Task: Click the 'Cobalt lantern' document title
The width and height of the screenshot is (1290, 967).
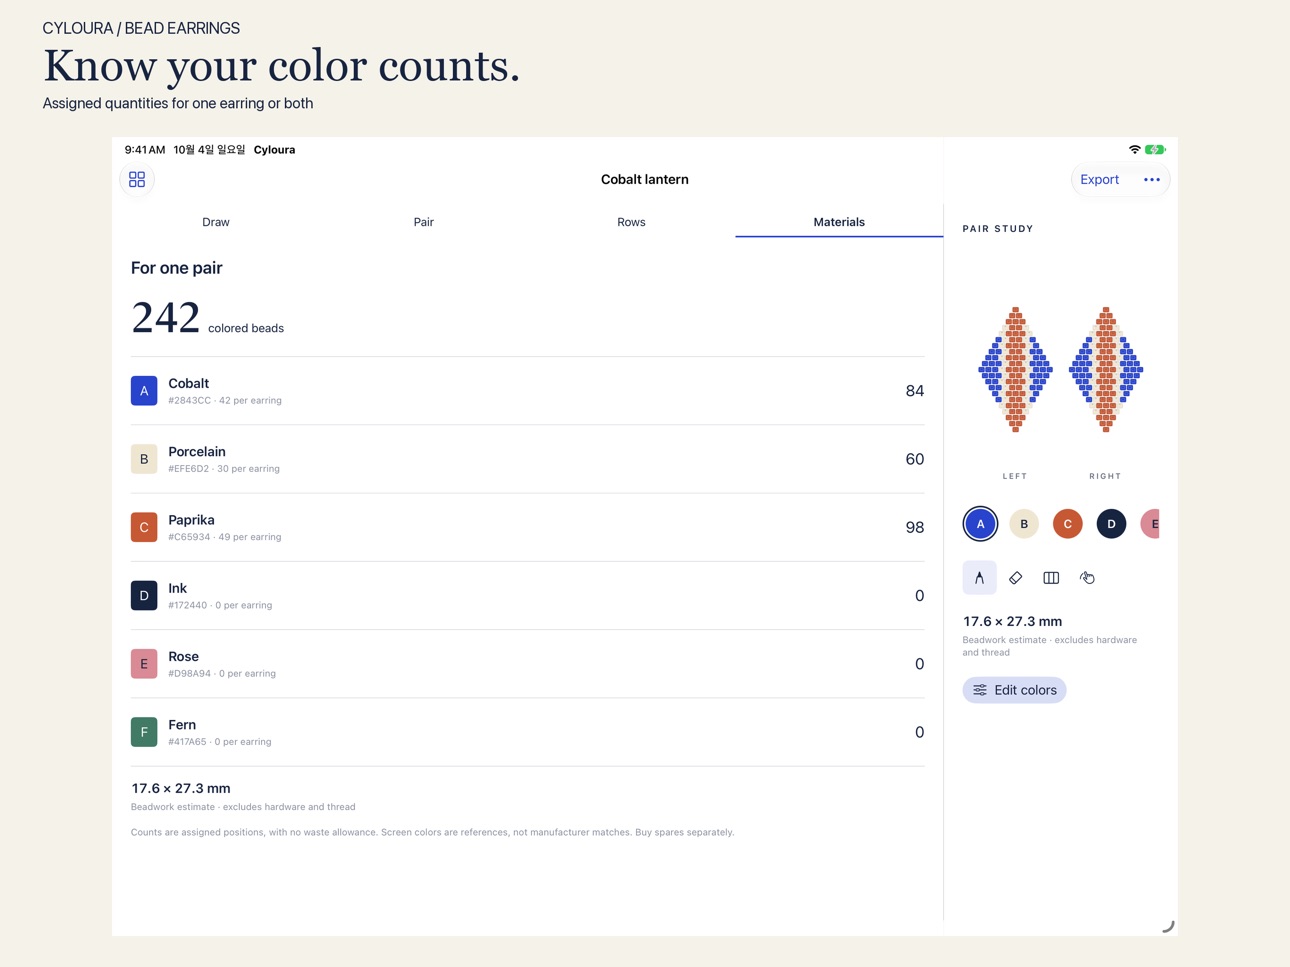Action: click(645, 180)
